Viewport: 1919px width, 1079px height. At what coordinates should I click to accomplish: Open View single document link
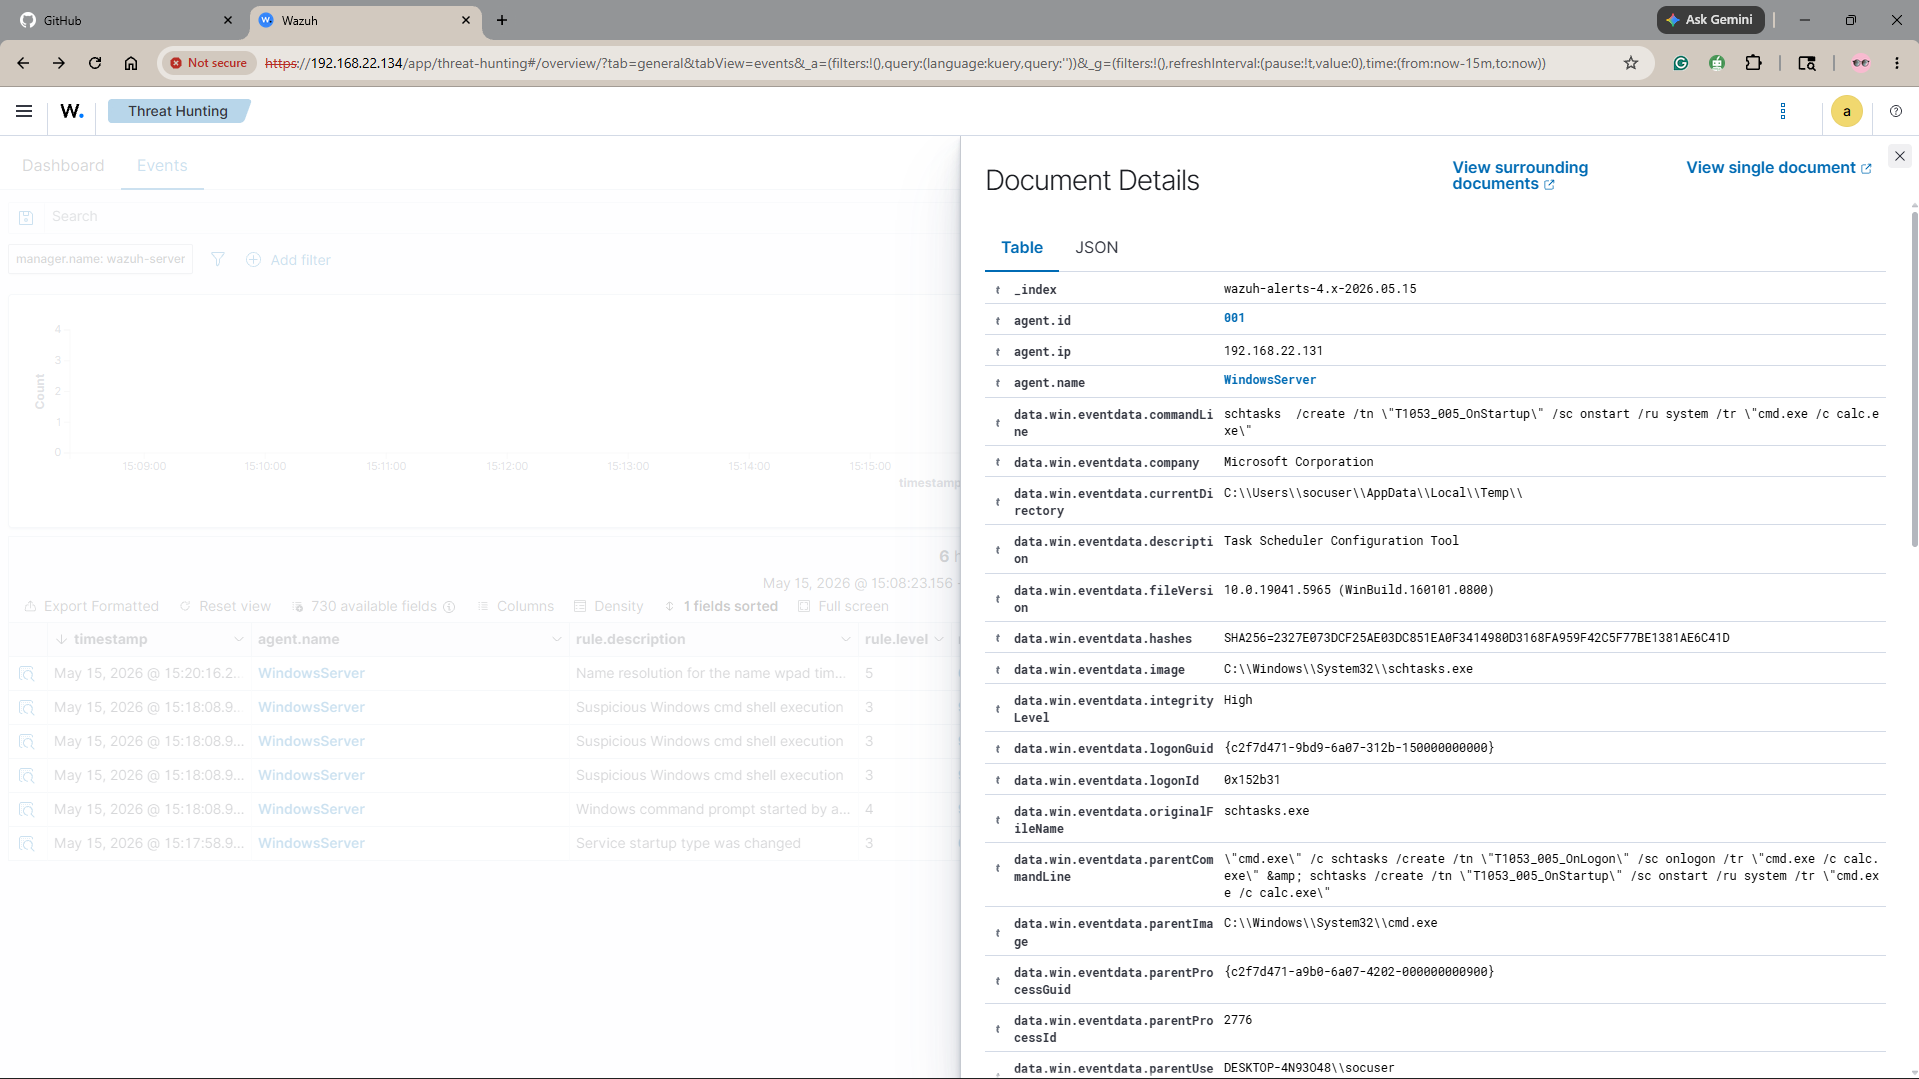click(1778, 168)
